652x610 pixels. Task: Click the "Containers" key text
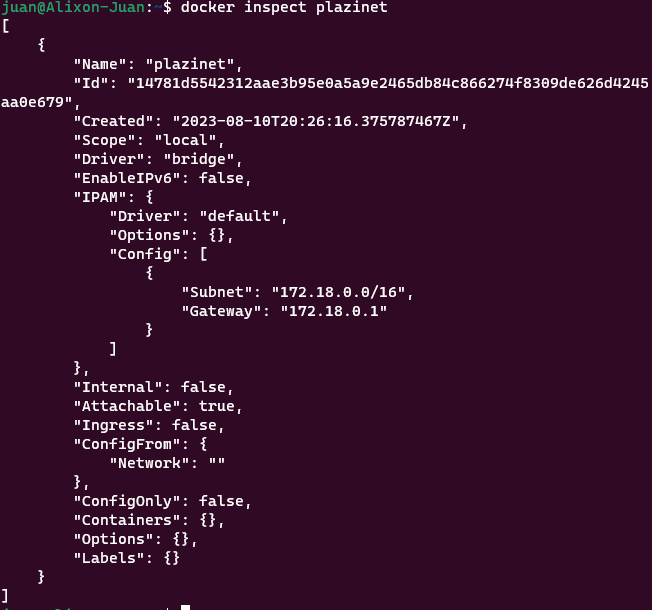[x=127, y=520]
